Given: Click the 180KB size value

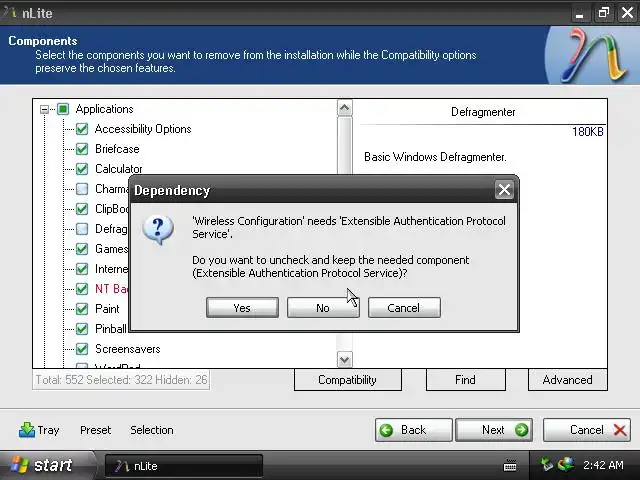Looking at the screenshot, I should pos(587,132).
